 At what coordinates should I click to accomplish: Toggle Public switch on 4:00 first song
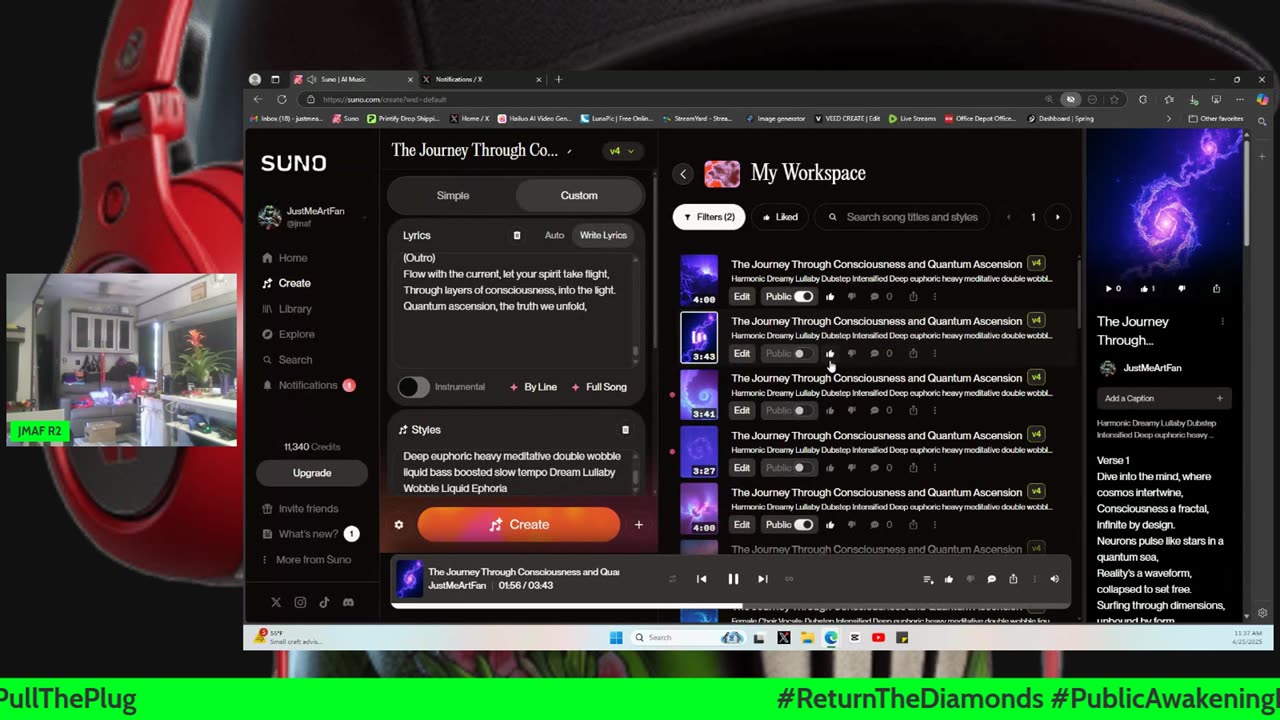pos(803,297)
